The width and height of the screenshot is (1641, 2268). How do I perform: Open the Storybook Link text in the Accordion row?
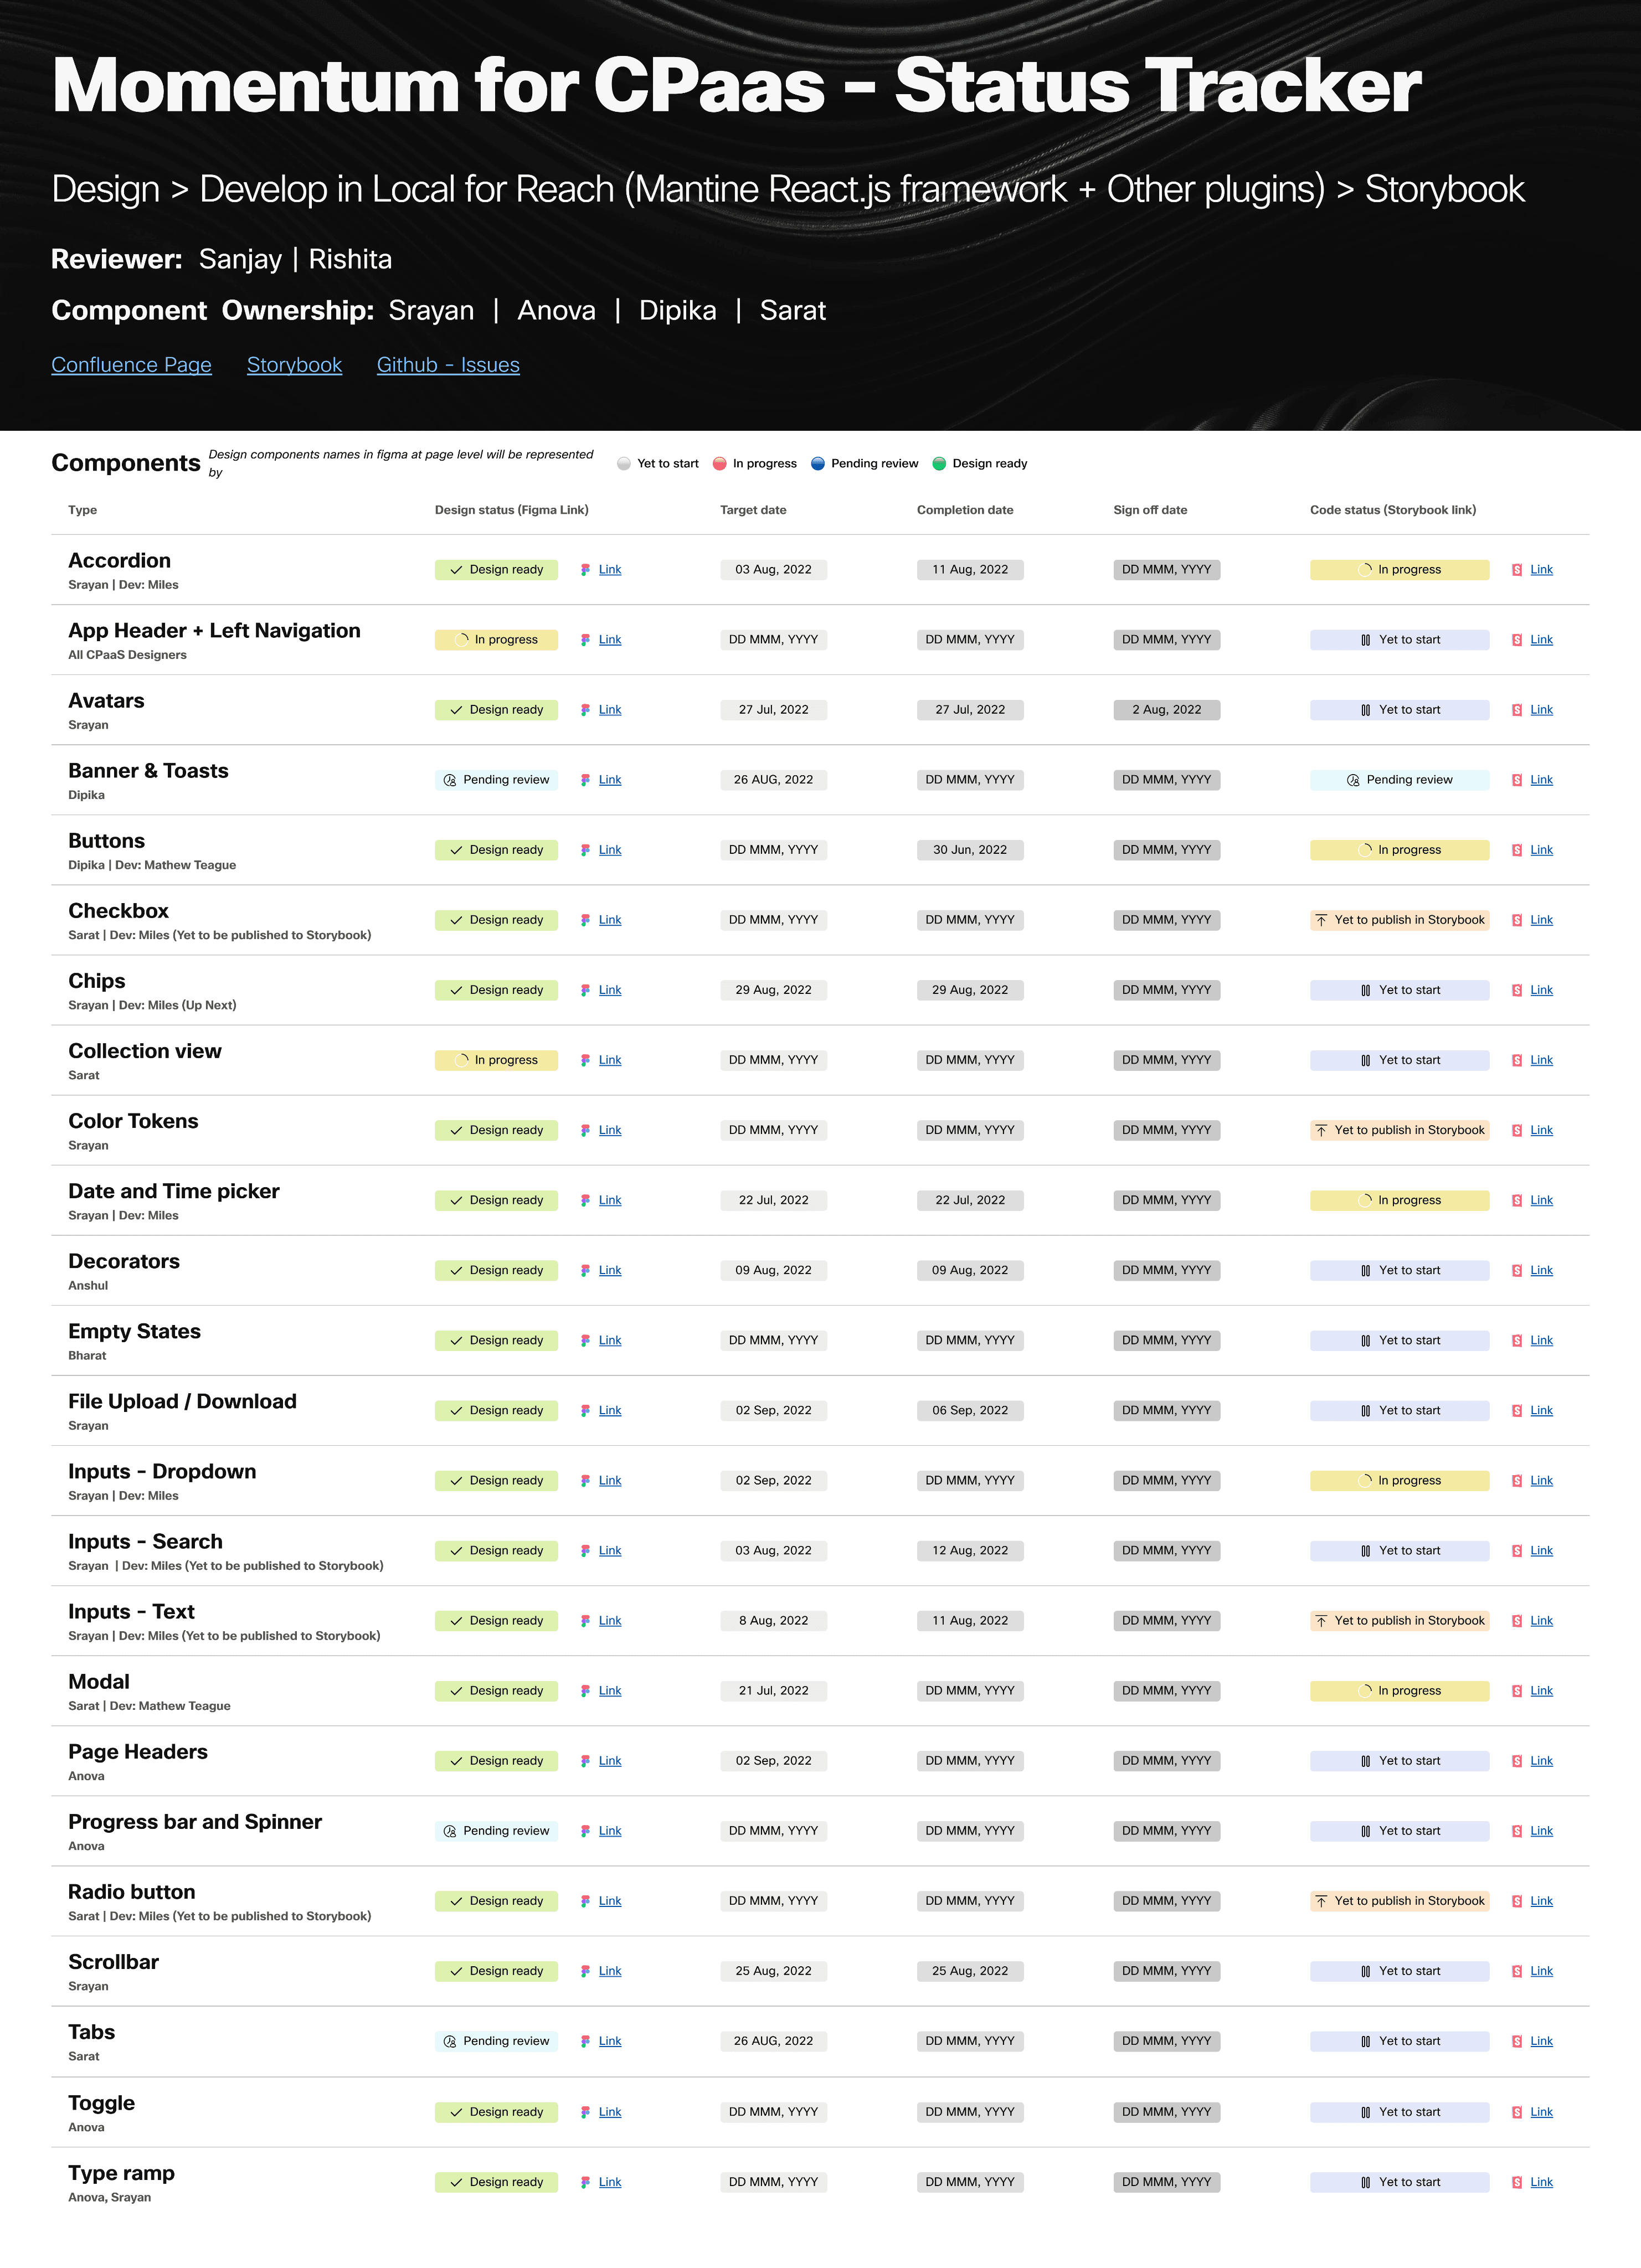click(x=1542, y=570)
